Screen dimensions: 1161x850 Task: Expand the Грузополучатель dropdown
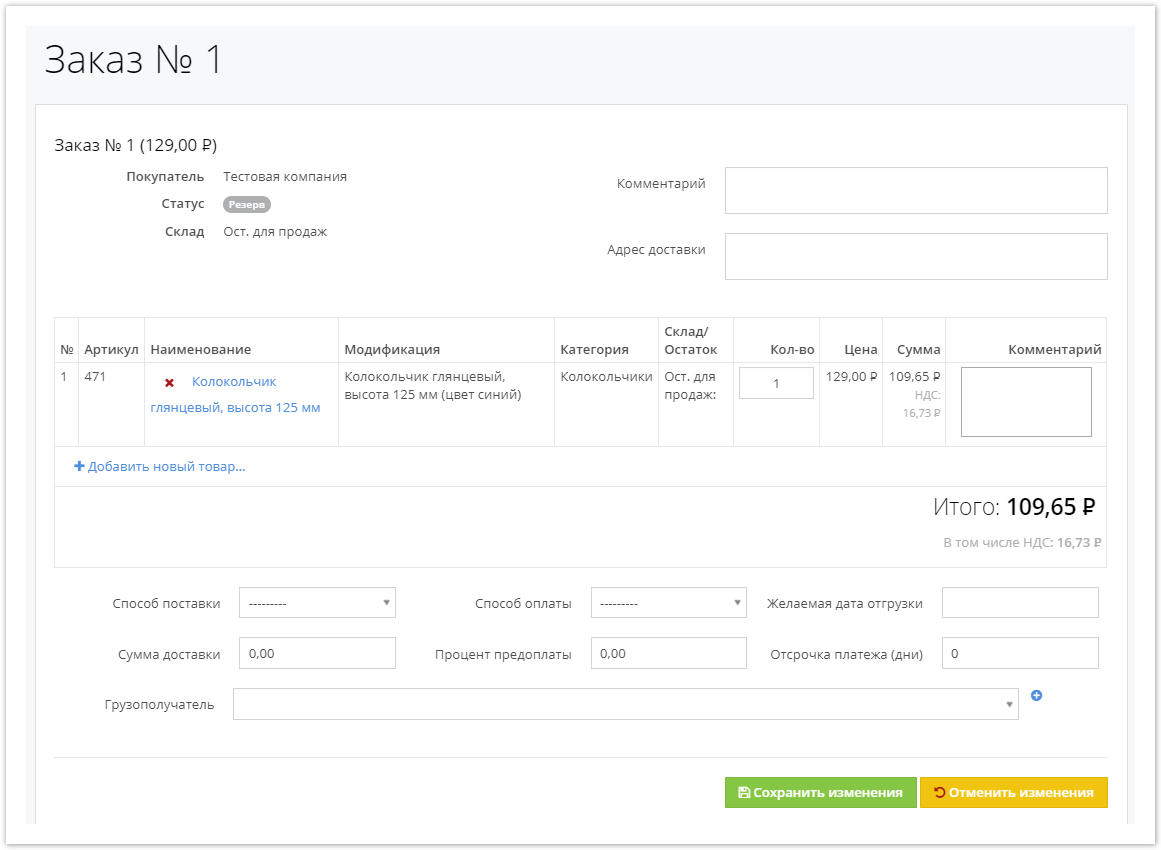[626, 704]
